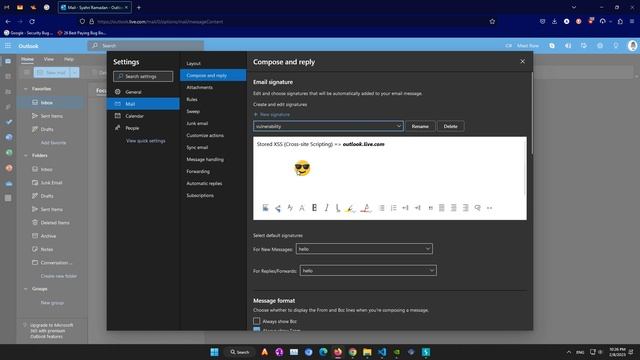Collapse the Folders group
640x360 pixels.
coord(26,156)
